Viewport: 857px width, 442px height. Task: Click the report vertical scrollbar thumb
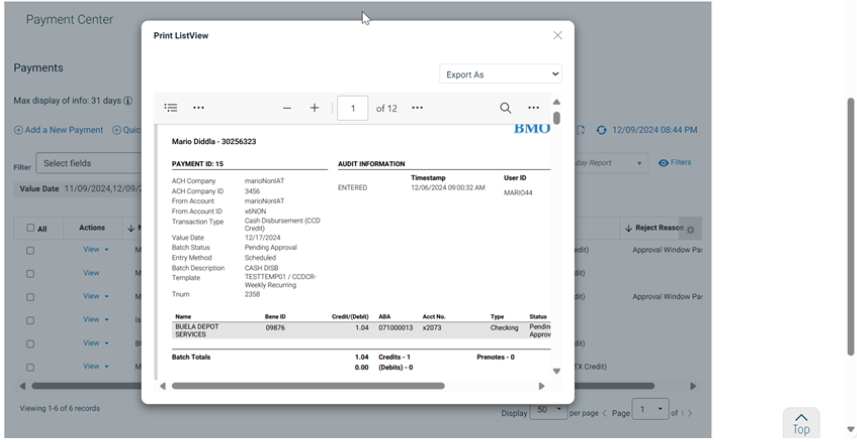556,118
